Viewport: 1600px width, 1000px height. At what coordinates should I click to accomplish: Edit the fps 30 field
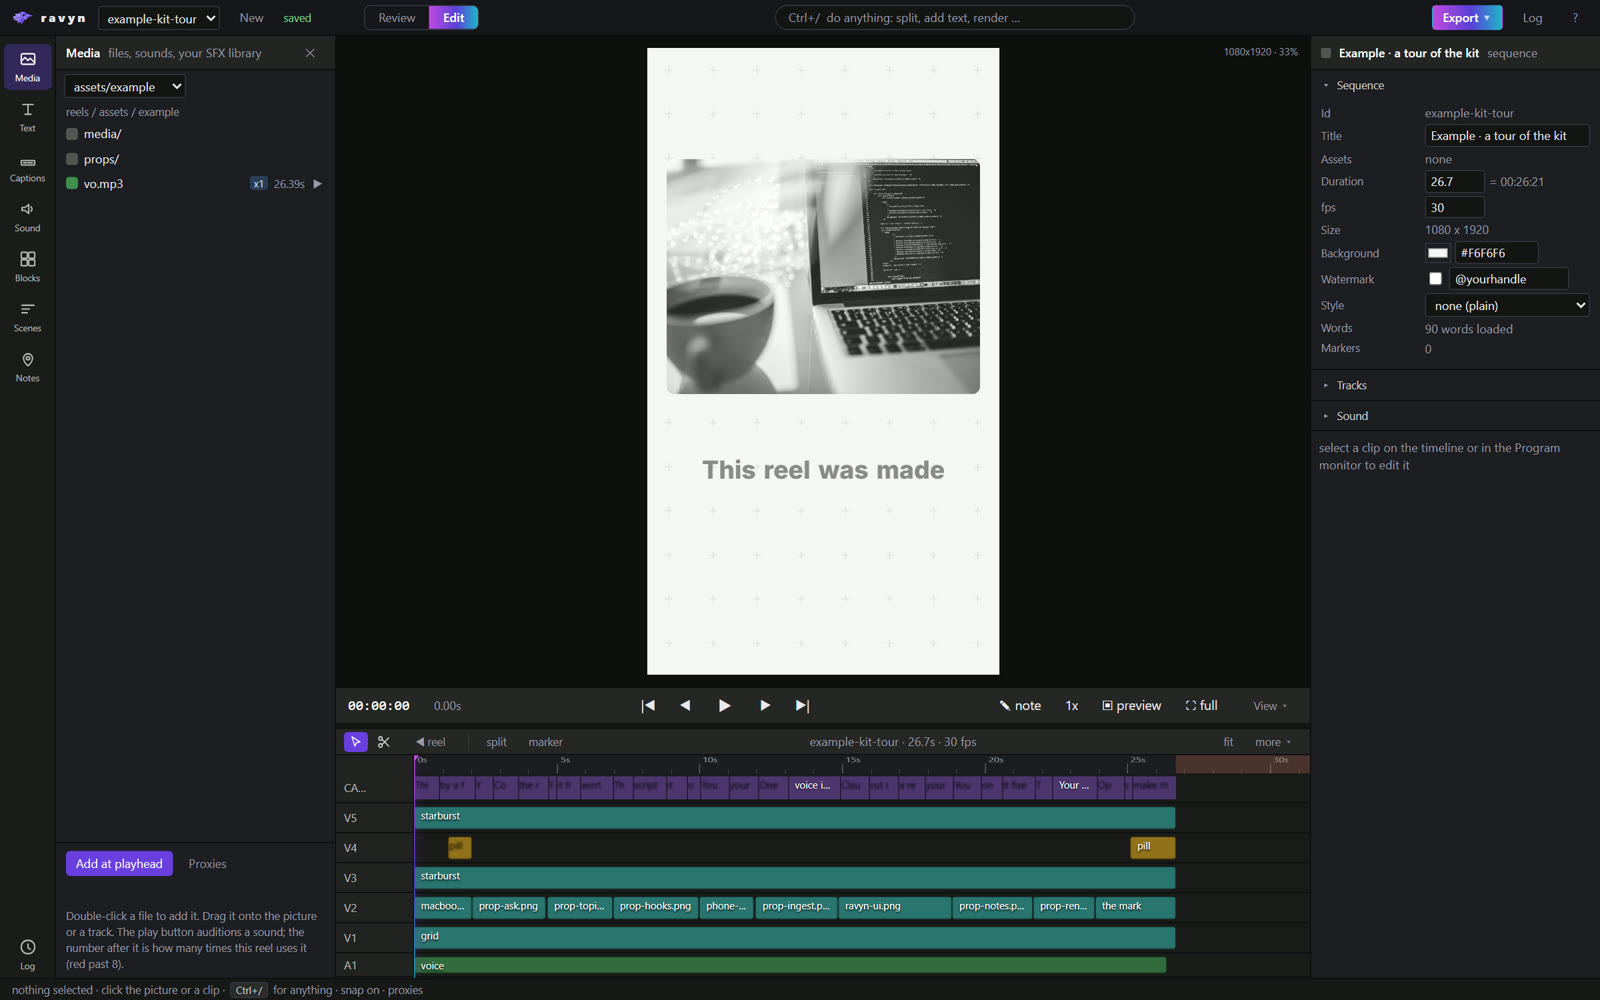1454,208
